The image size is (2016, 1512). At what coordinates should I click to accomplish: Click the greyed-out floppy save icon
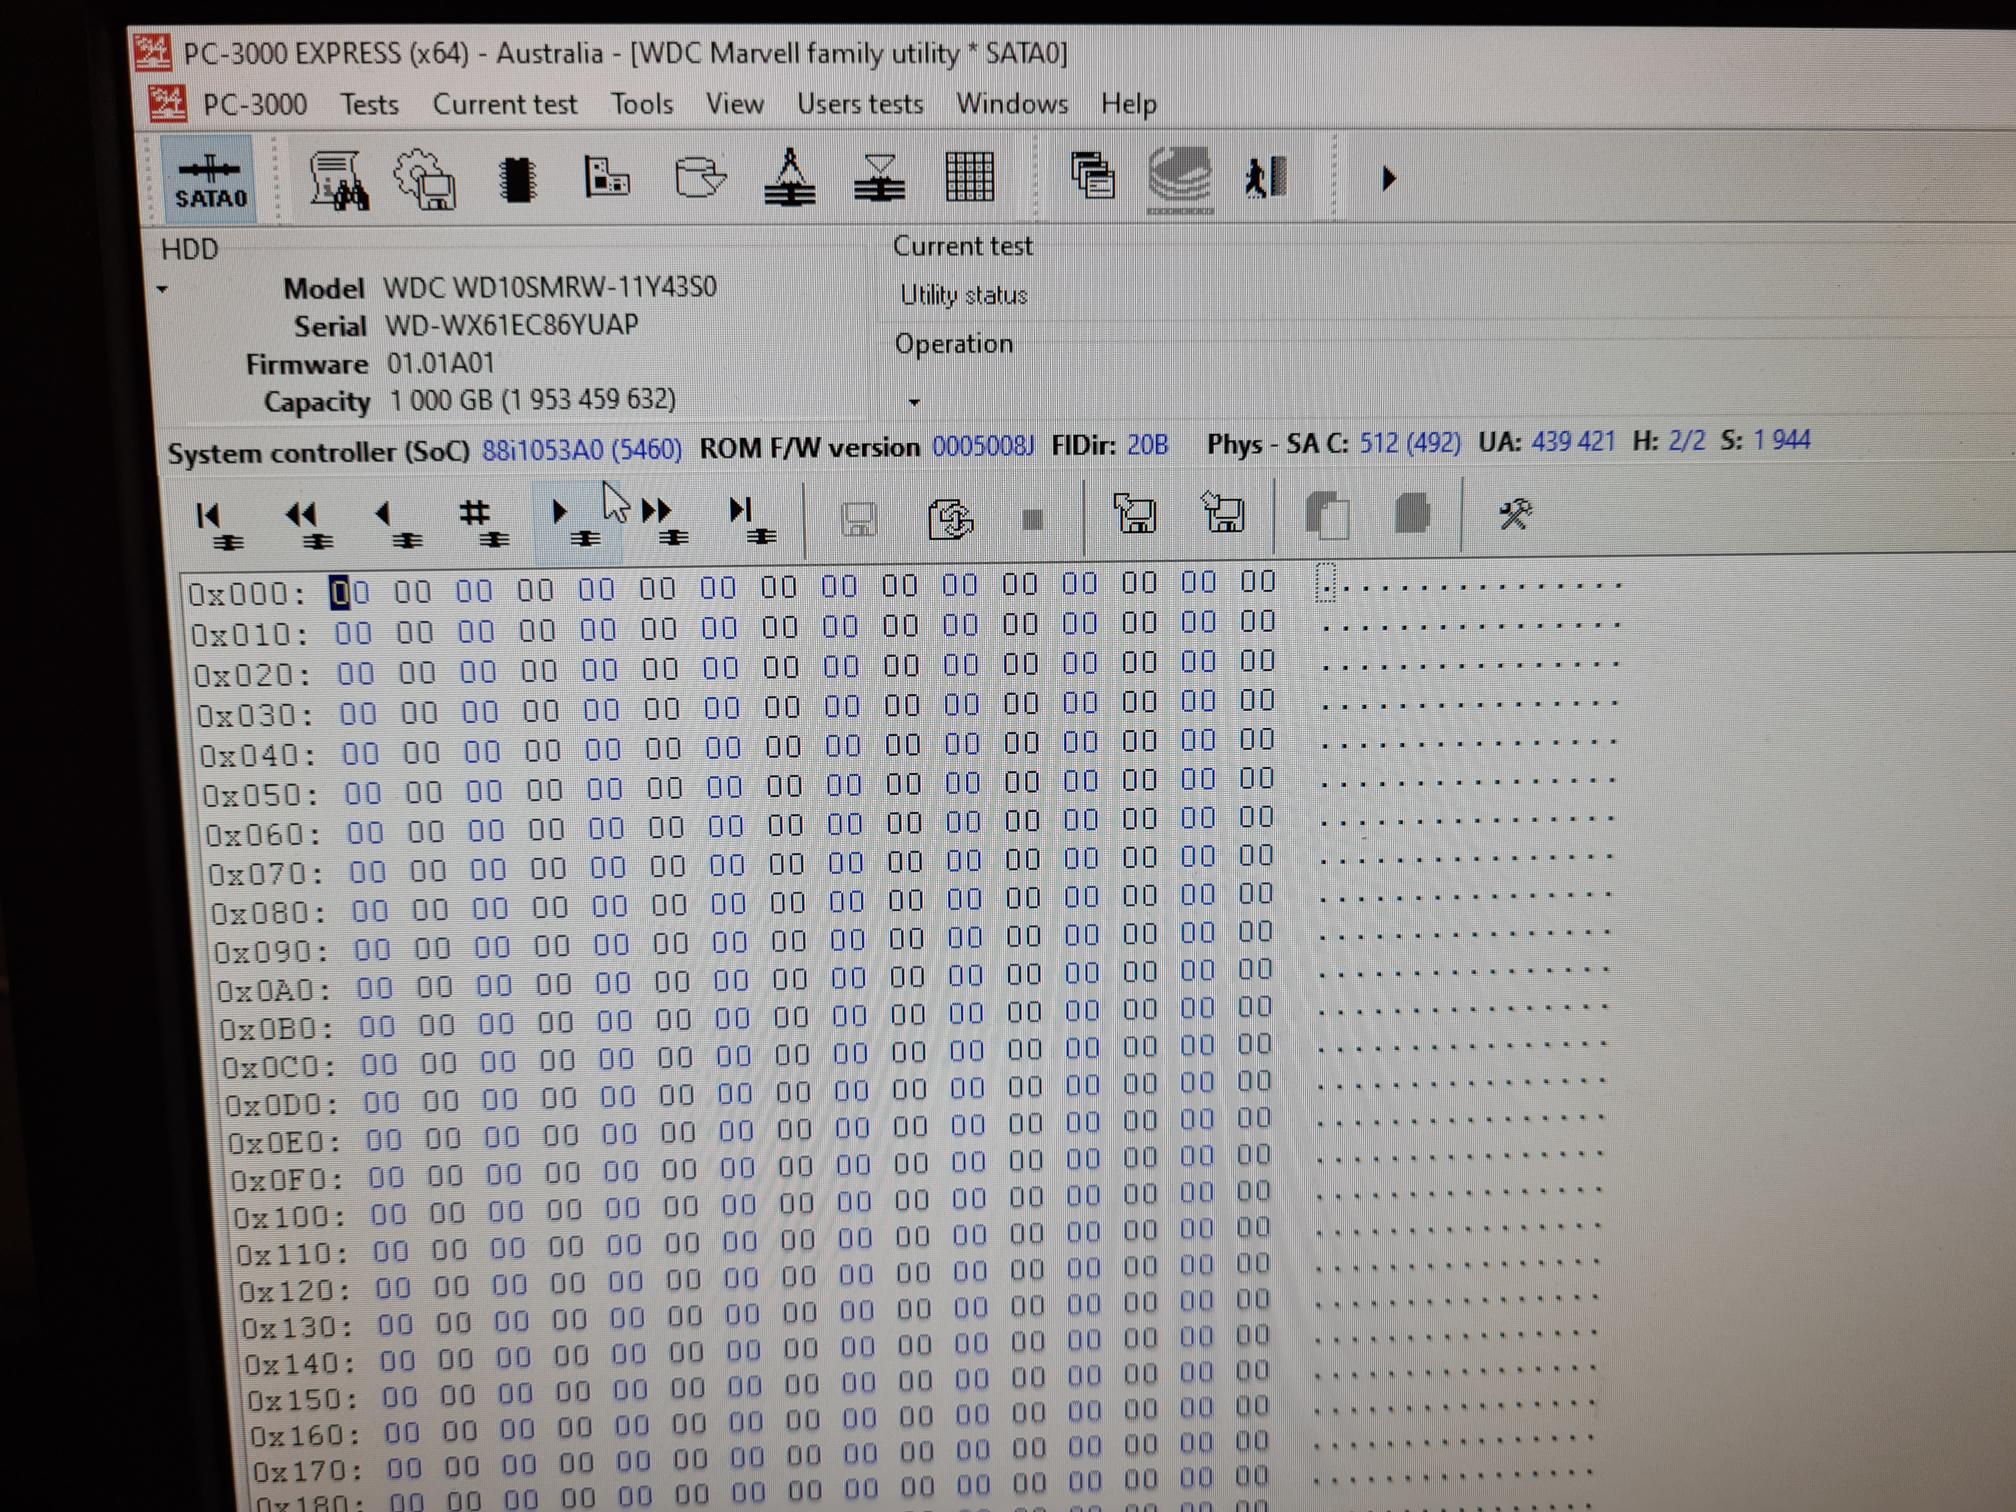tap(859, 520)
